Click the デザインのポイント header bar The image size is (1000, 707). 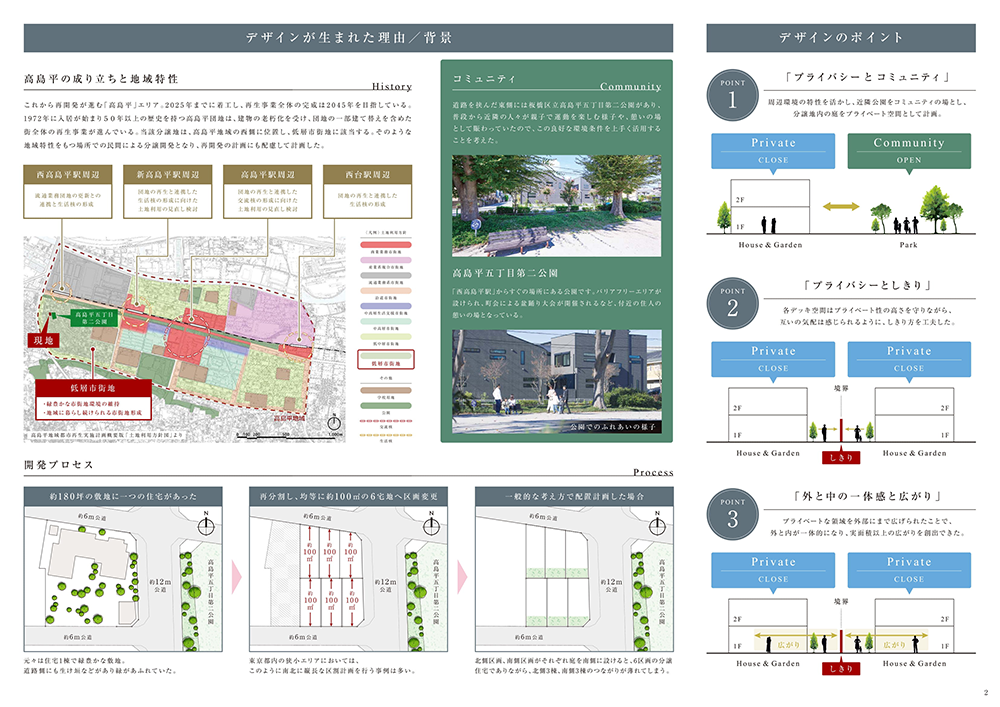[841, 38]
